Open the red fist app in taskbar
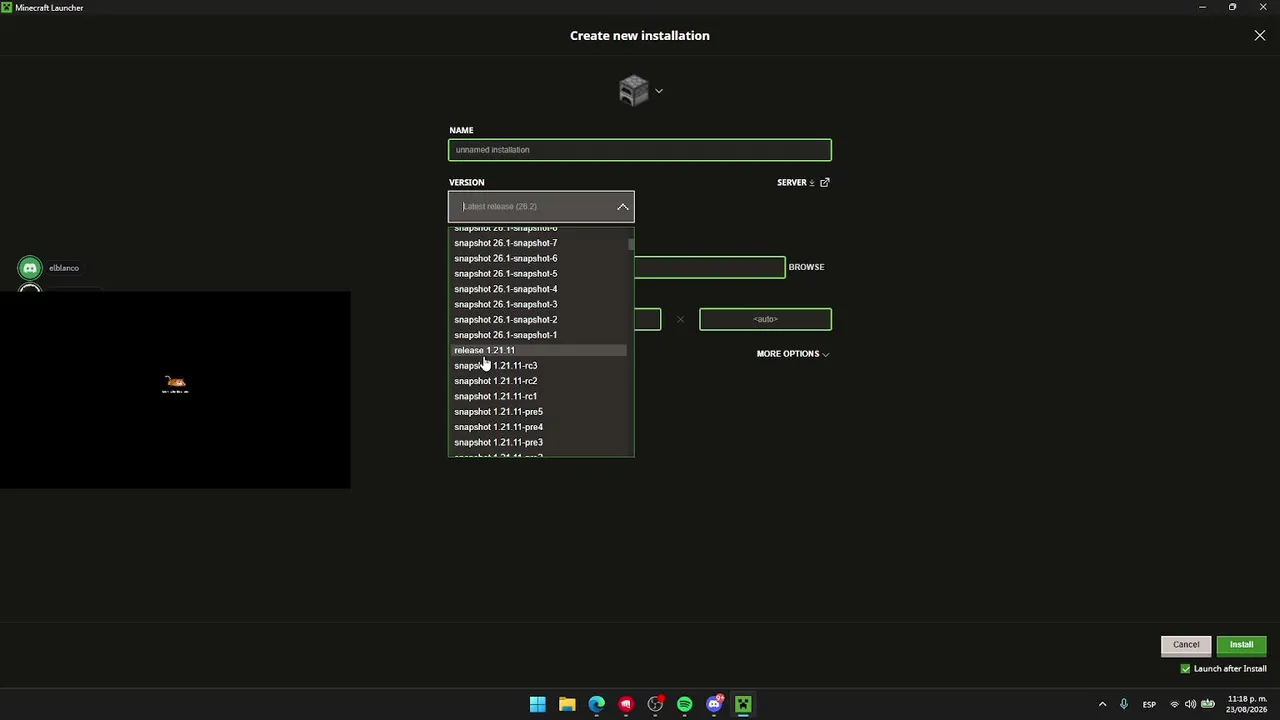 click(626, 705)
